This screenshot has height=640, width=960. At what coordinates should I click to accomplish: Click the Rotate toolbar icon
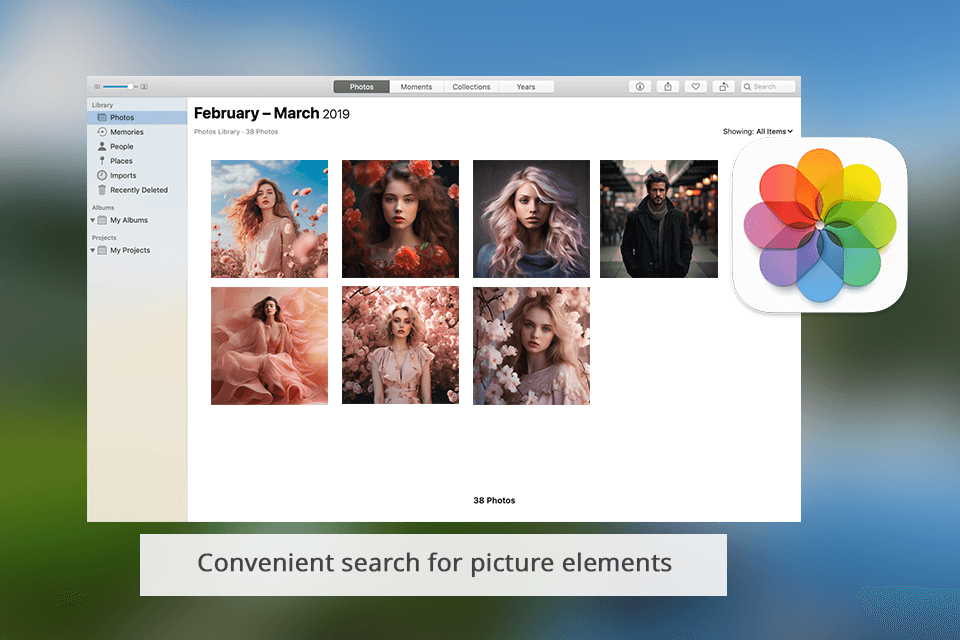(723, 86)
